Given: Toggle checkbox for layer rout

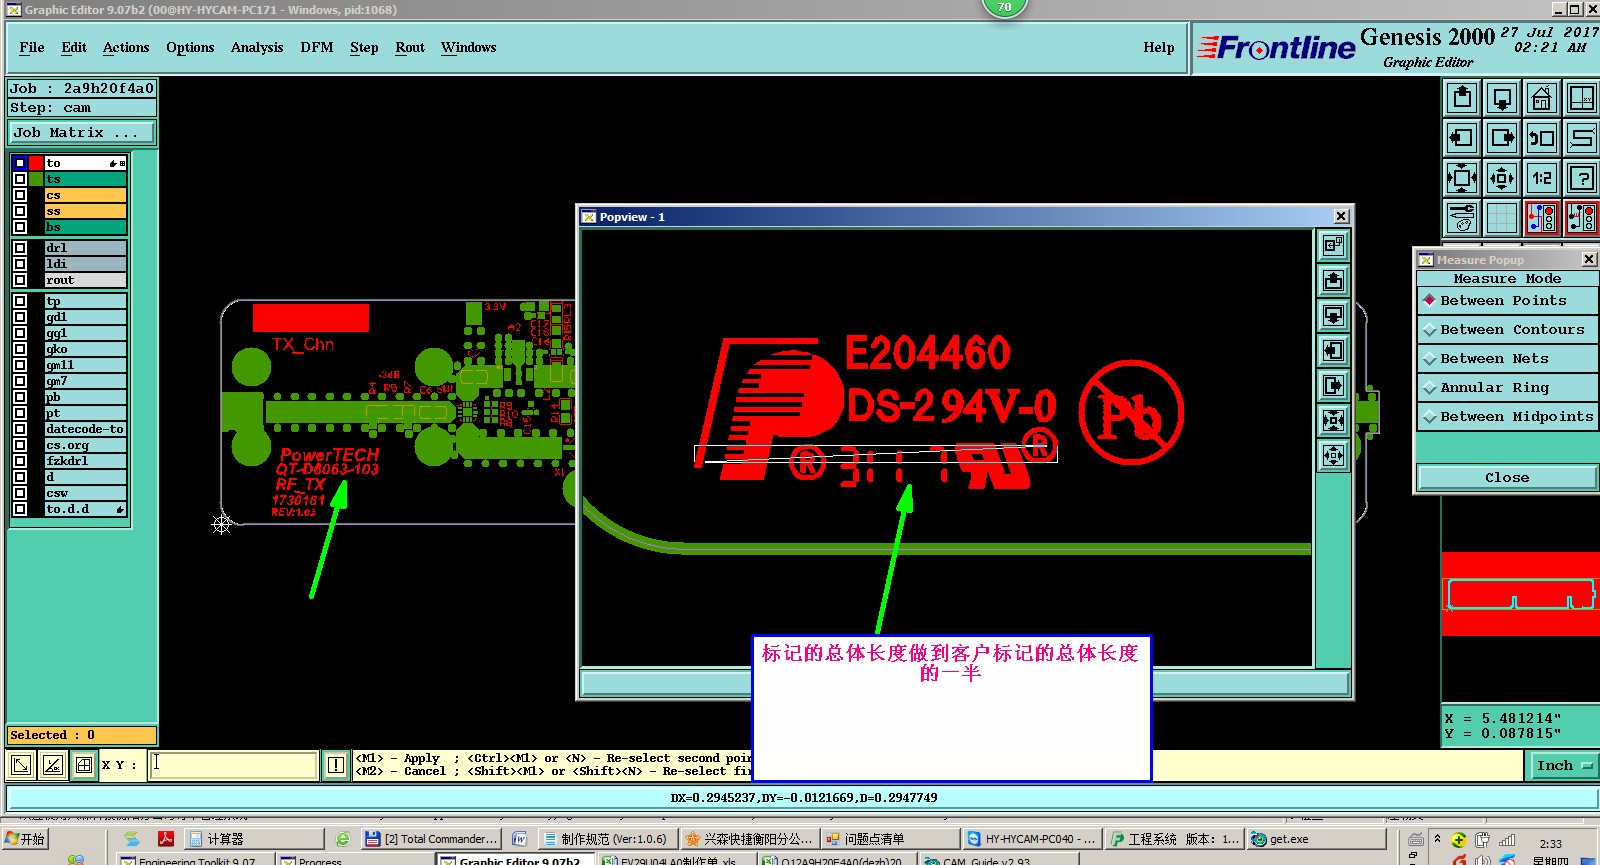Looking at the screenshot, I should 20,280.
